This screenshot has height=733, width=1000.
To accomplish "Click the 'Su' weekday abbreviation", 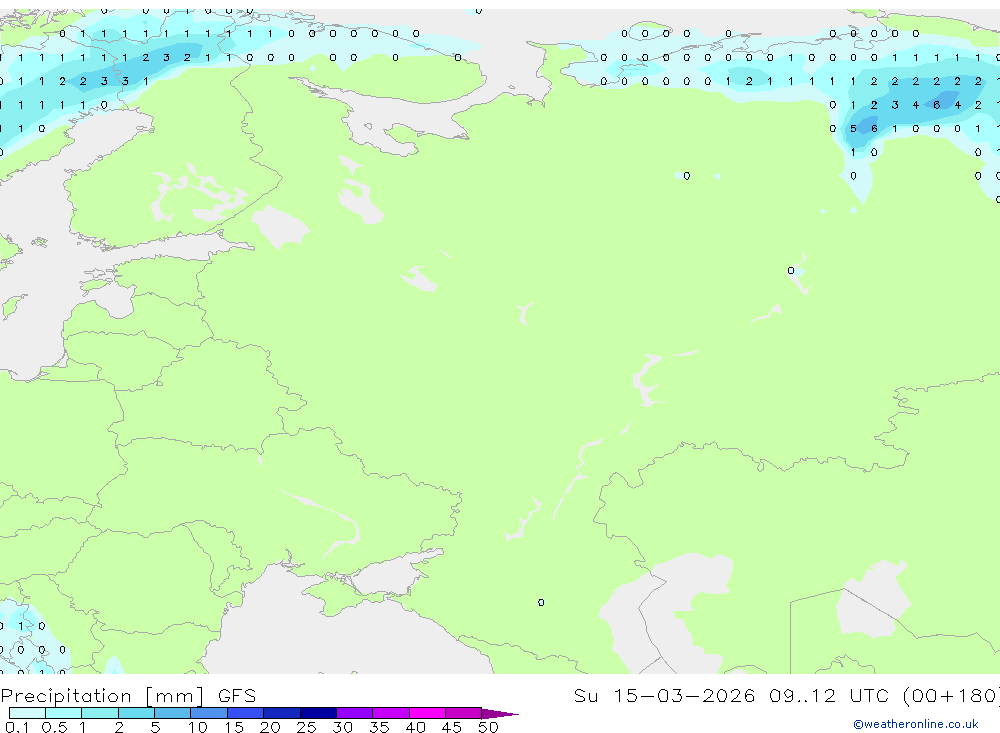I will [586, 695].
